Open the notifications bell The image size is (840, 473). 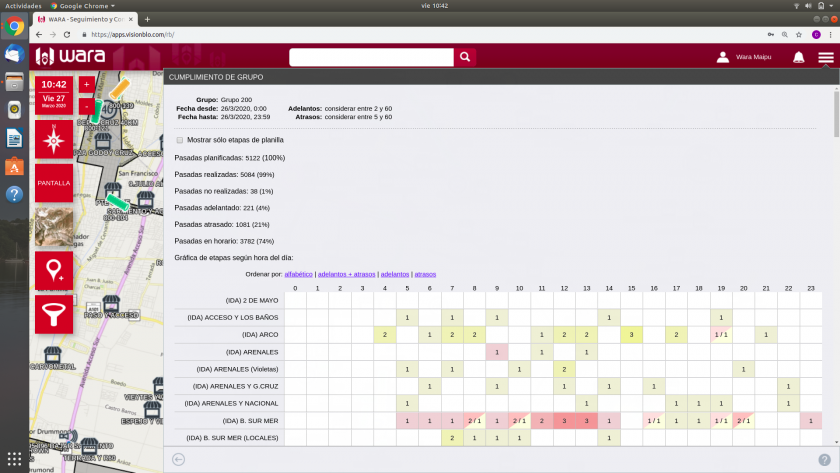pos(798,58)
